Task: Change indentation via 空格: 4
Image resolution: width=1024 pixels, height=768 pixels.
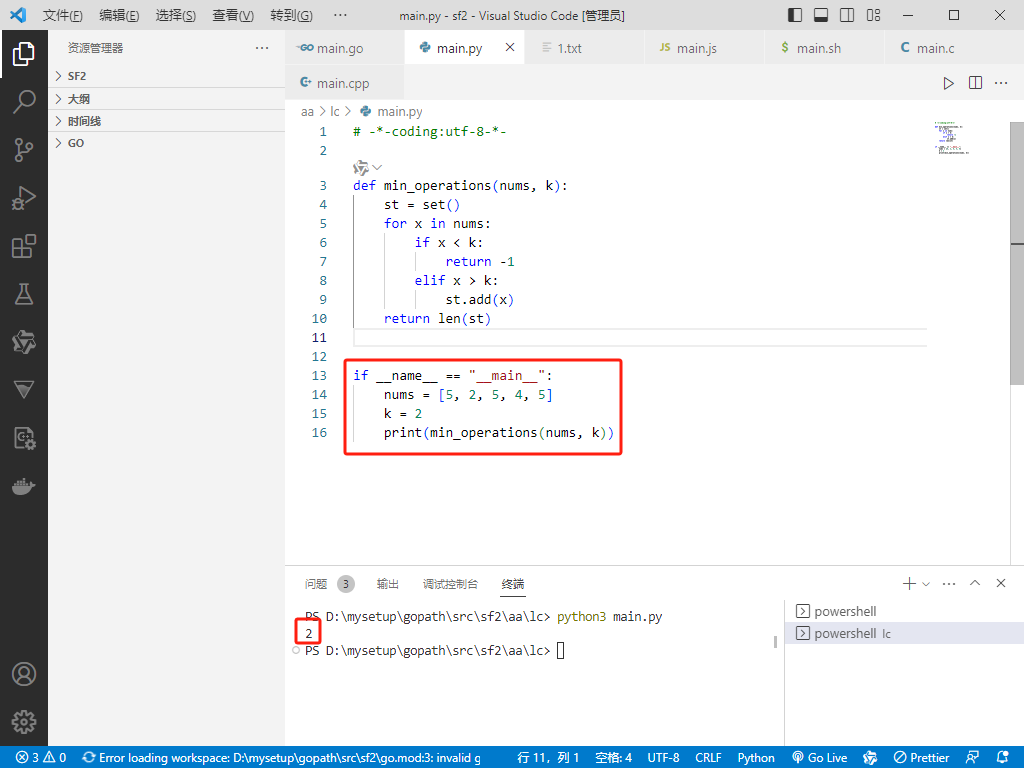Action: [x=613, y=758]
